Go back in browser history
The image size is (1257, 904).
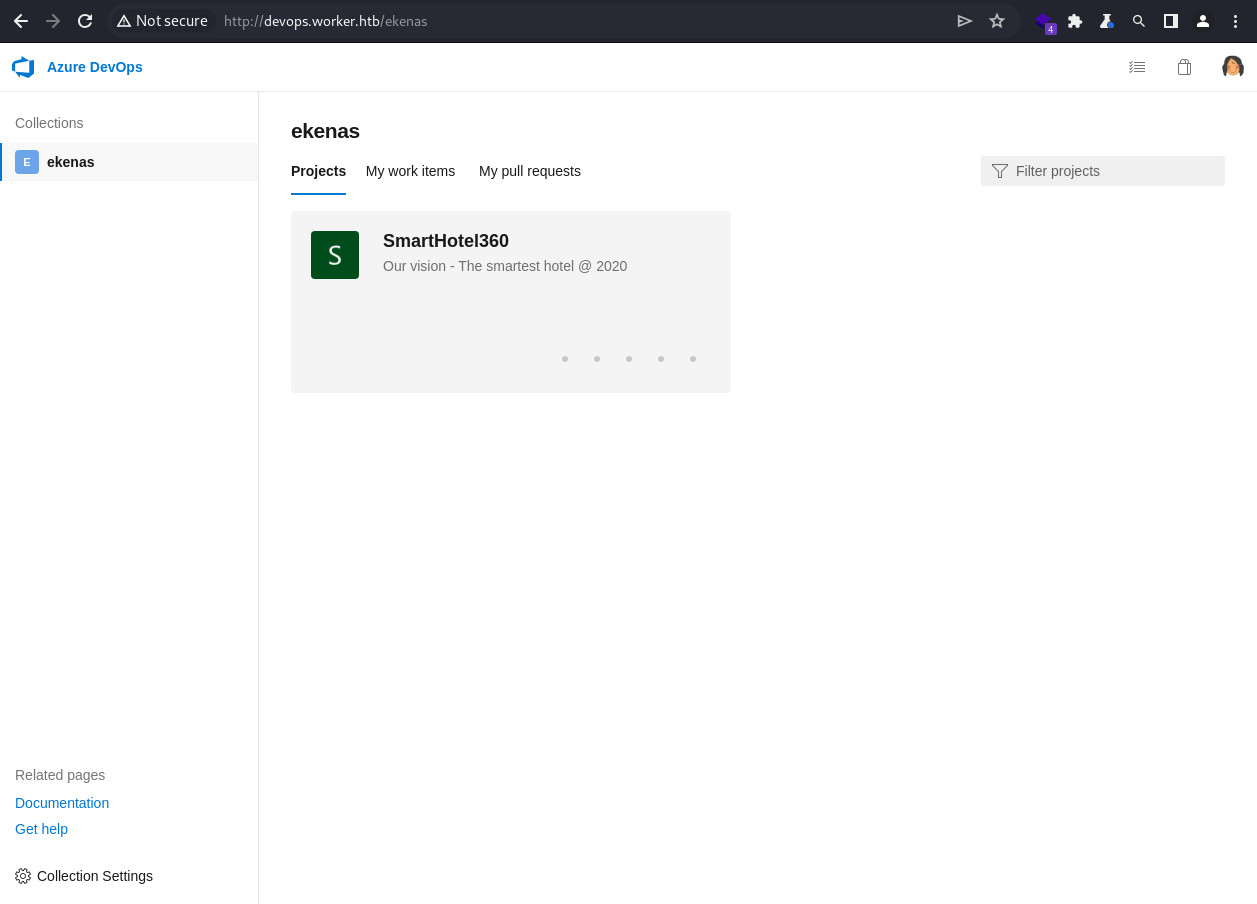coord(21,21)
